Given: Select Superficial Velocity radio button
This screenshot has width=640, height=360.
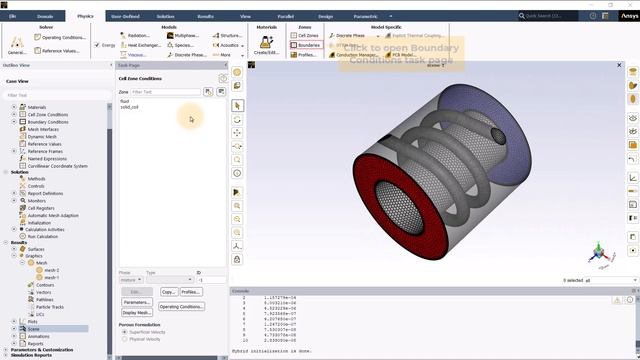Looking at the screenshot, I should coord(124,332).
